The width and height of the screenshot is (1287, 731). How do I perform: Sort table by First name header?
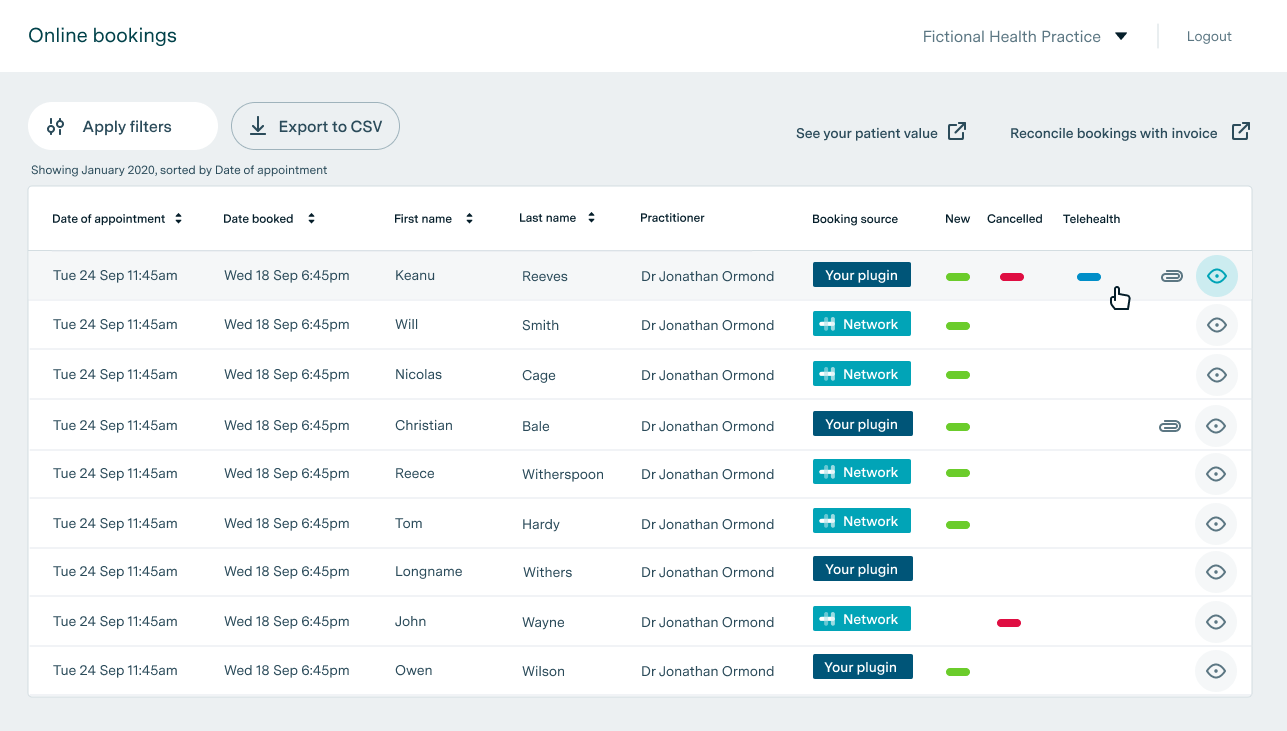[423, 219]
